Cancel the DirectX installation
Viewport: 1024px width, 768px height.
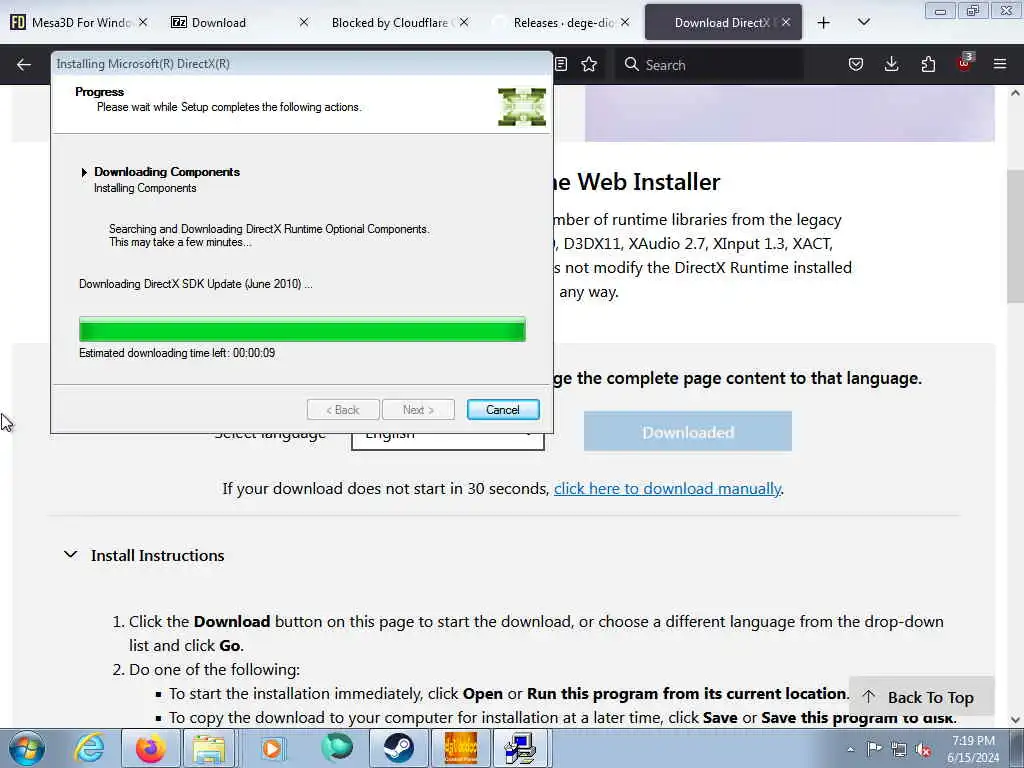tap(503, 409)
